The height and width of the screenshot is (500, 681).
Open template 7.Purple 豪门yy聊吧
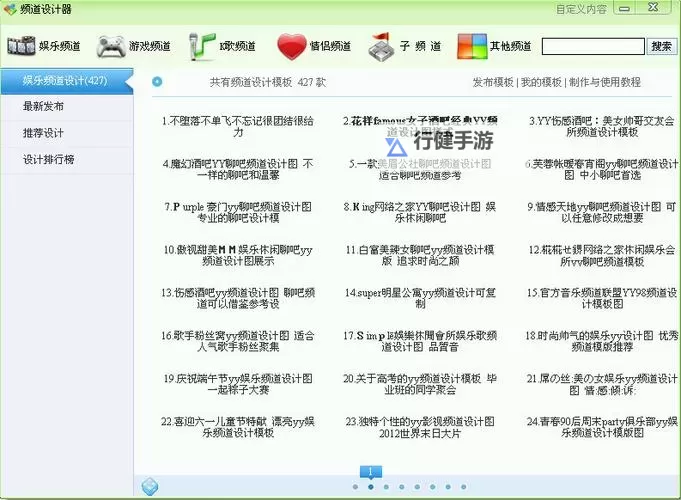coord(238,212)
